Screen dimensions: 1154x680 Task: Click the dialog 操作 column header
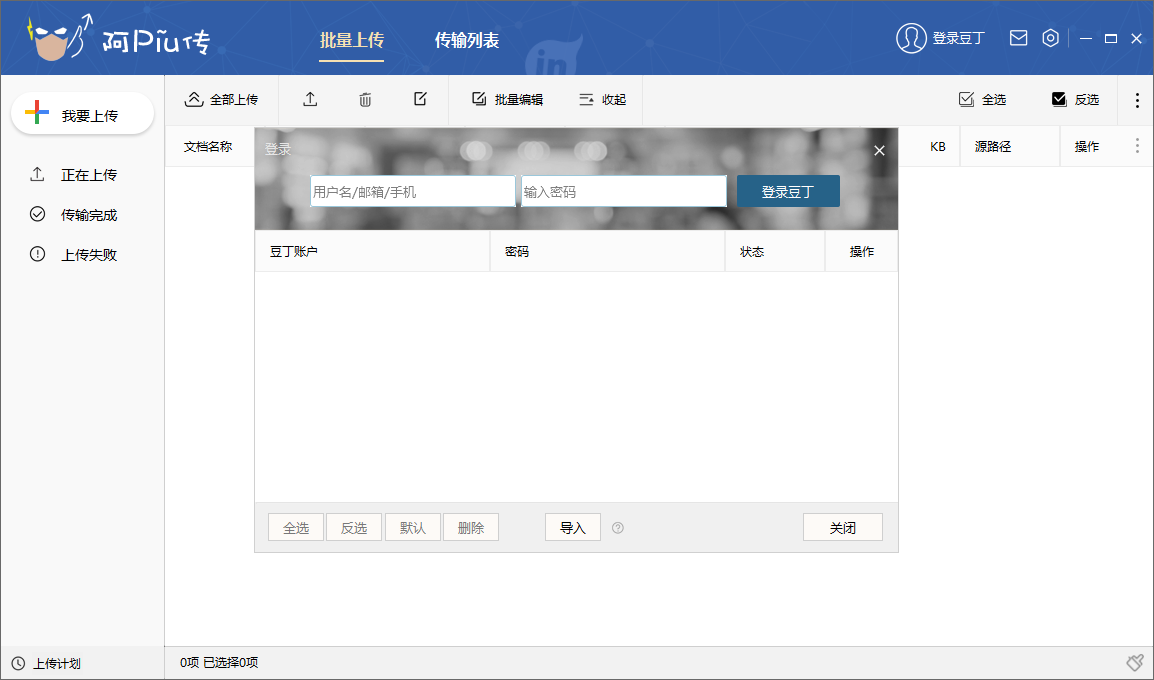pyautogui.click(x=862, y=252)
